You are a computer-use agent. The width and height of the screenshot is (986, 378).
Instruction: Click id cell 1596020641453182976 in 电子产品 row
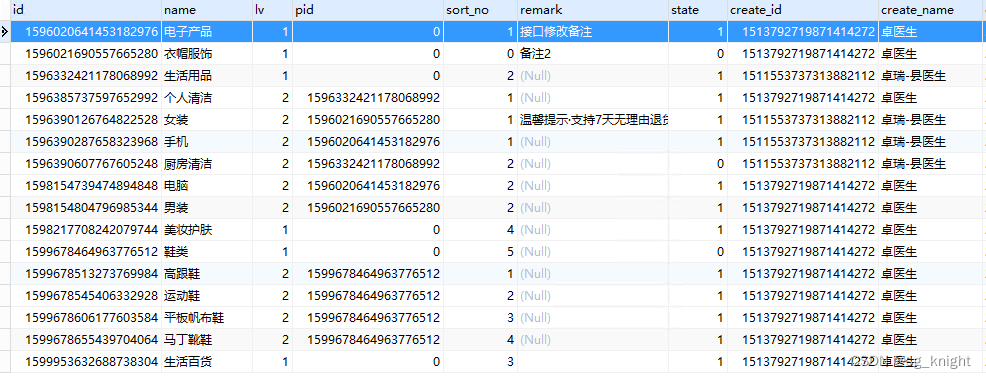(86, 31)
